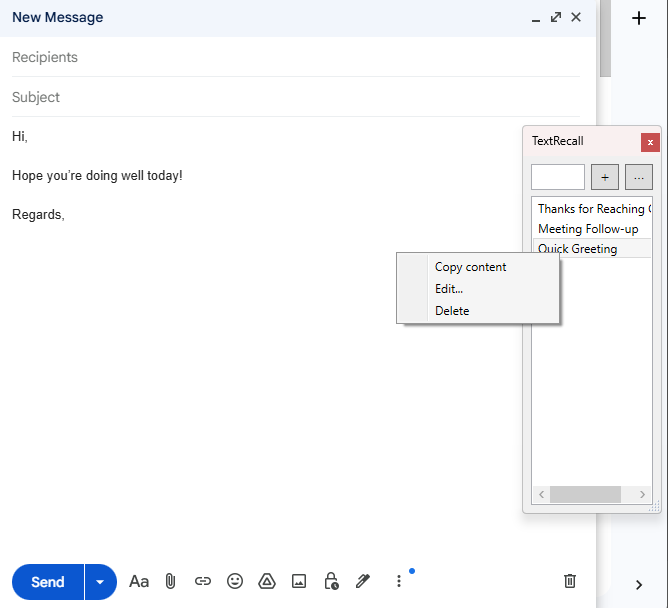This screenshot has width=668, height=608.
Task: Click the Recipients field
Action: click(290, 58)
